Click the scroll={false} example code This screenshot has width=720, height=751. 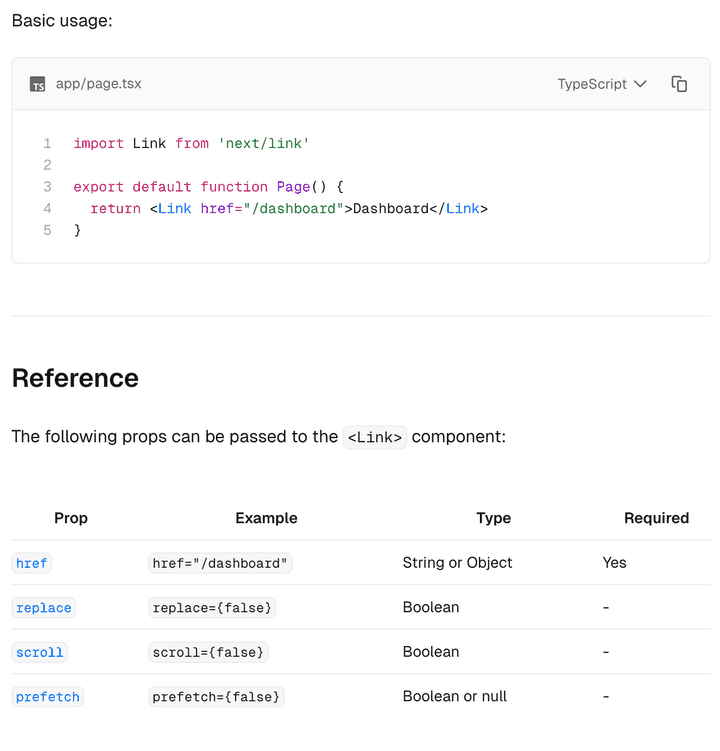click(208, 652)
